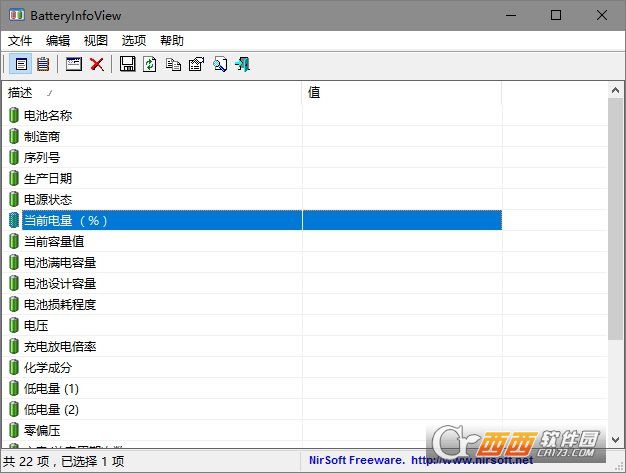The height and width of the screenshot is (473, 626).
Task: Sort by the 值 column header
Action: [x=402, y=93]
